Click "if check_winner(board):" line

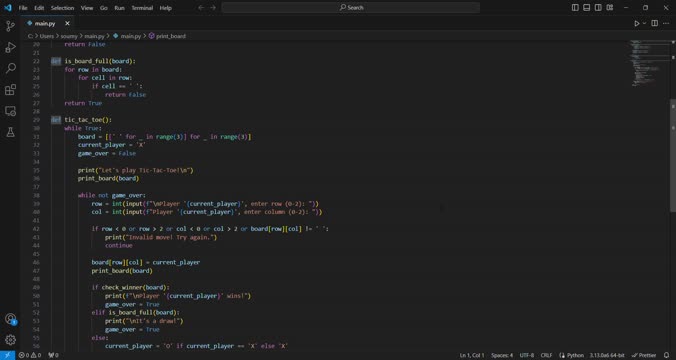(131, 288)
